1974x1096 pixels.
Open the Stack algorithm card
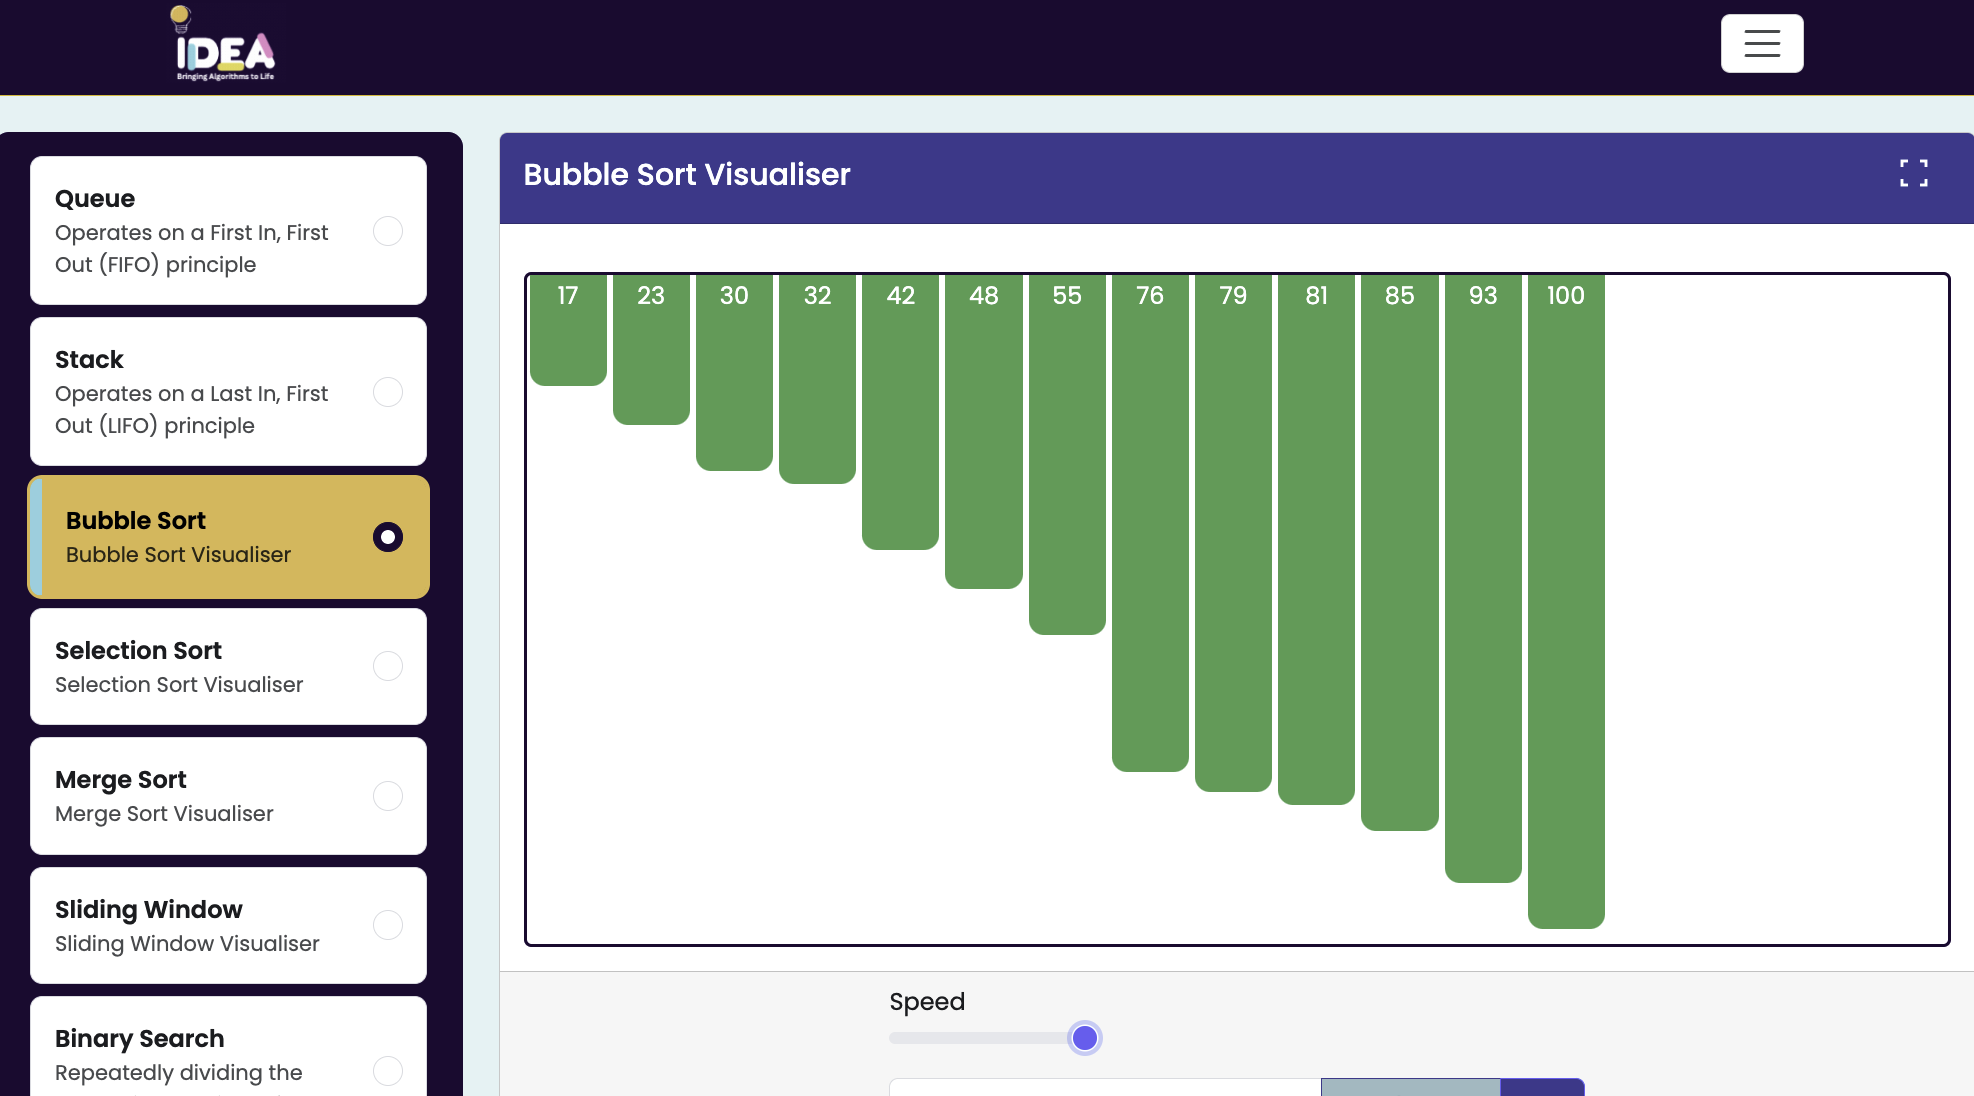click(x=200, y=392)
